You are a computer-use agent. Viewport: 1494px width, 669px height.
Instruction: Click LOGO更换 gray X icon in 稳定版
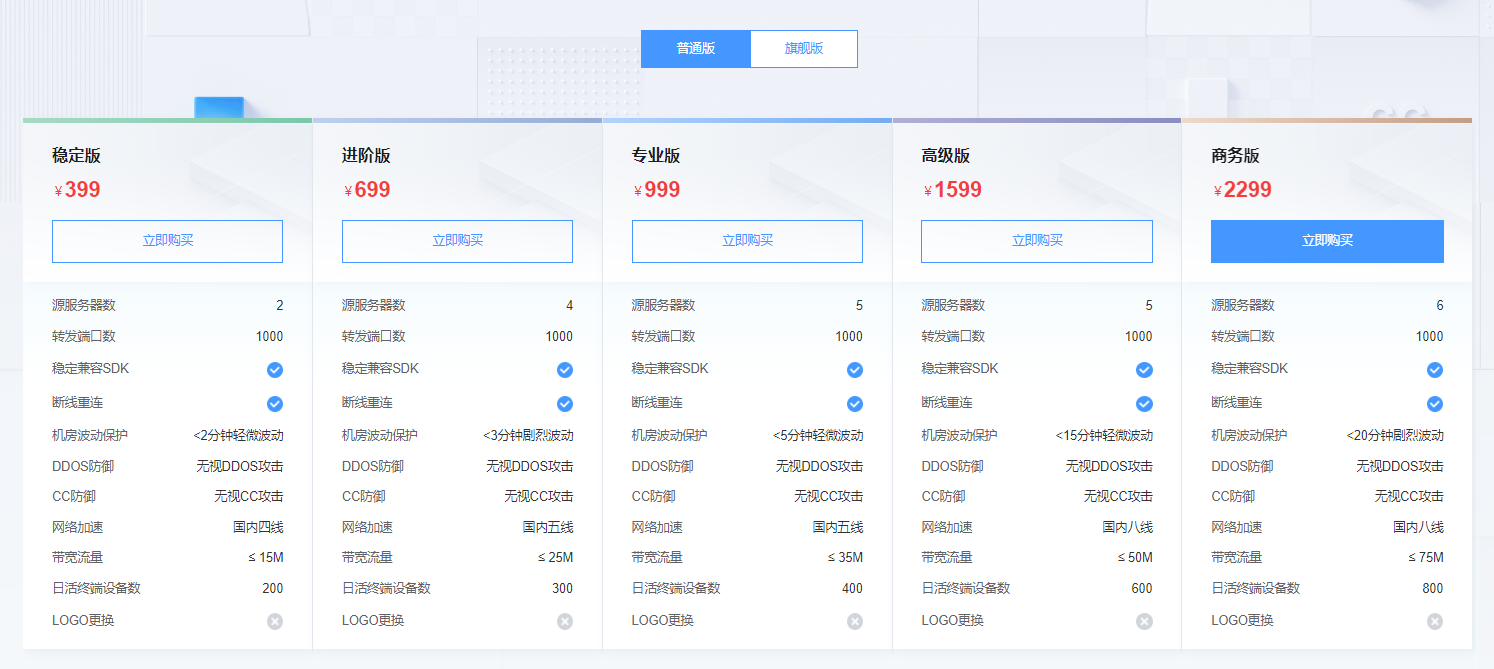point(275,621)
